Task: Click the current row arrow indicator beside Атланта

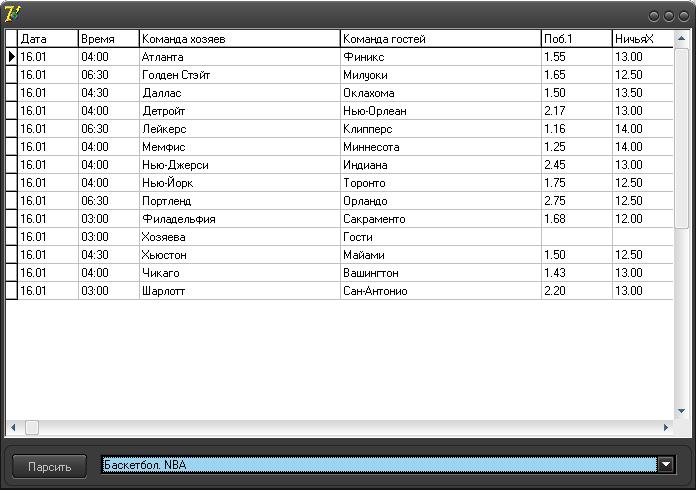Action: (12, 57)
